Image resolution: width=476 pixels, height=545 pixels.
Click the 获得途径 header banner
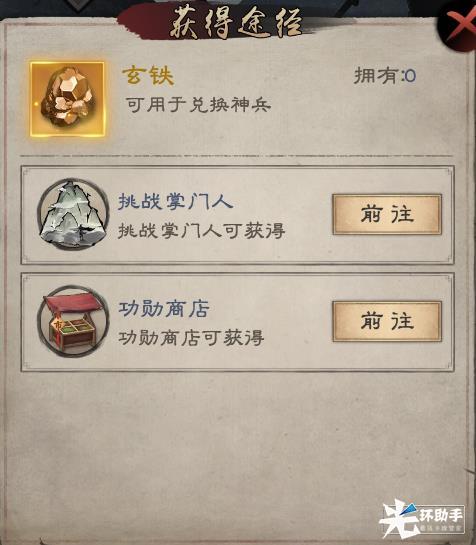[x=236, y=23]
